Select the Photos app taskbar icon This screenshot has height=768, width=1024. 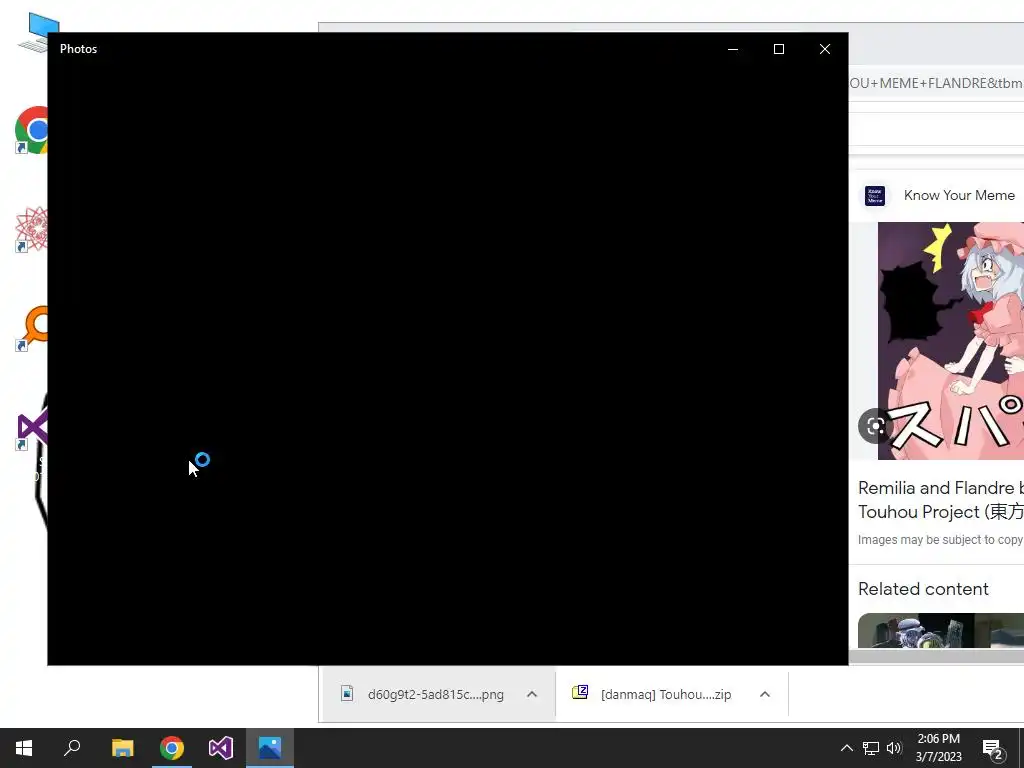(x=270, y=748)
